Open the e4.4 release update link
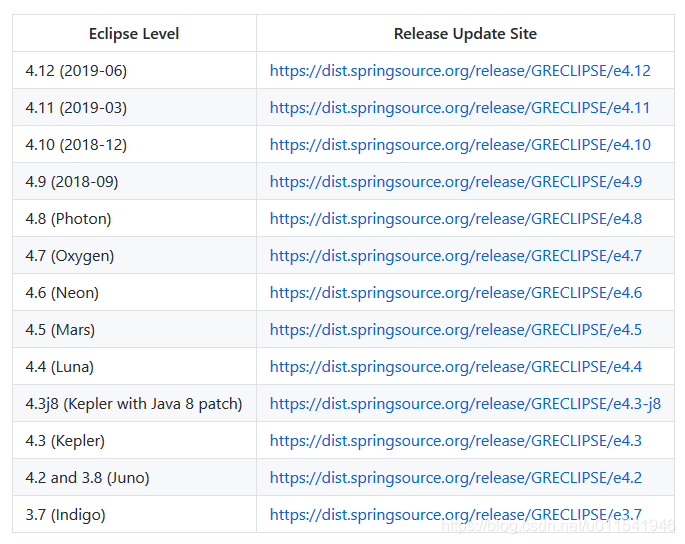Viewport: 685px width, 544px height. 456,367
